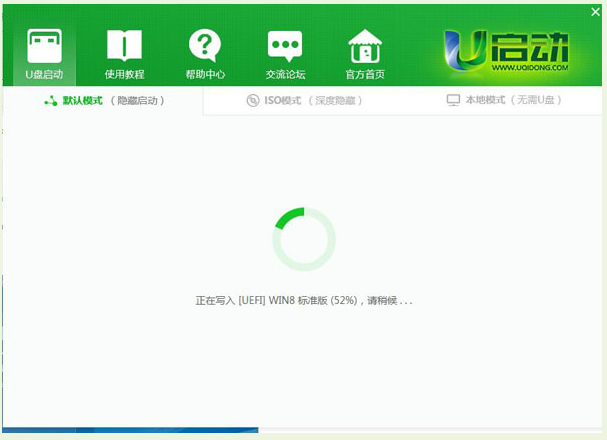
Task: Click the monitor icon beside 本地模式
Action: (x=453, y=101)
